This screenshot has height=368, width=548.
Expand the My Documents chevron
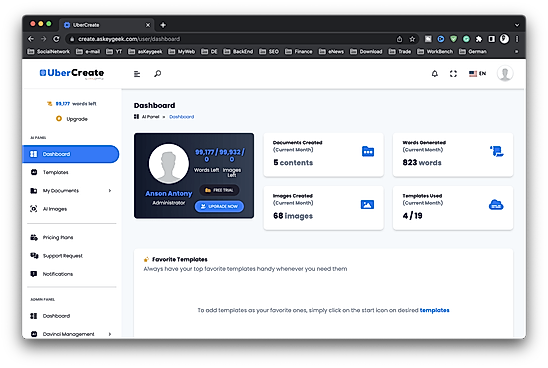click(x=110, y=190)
